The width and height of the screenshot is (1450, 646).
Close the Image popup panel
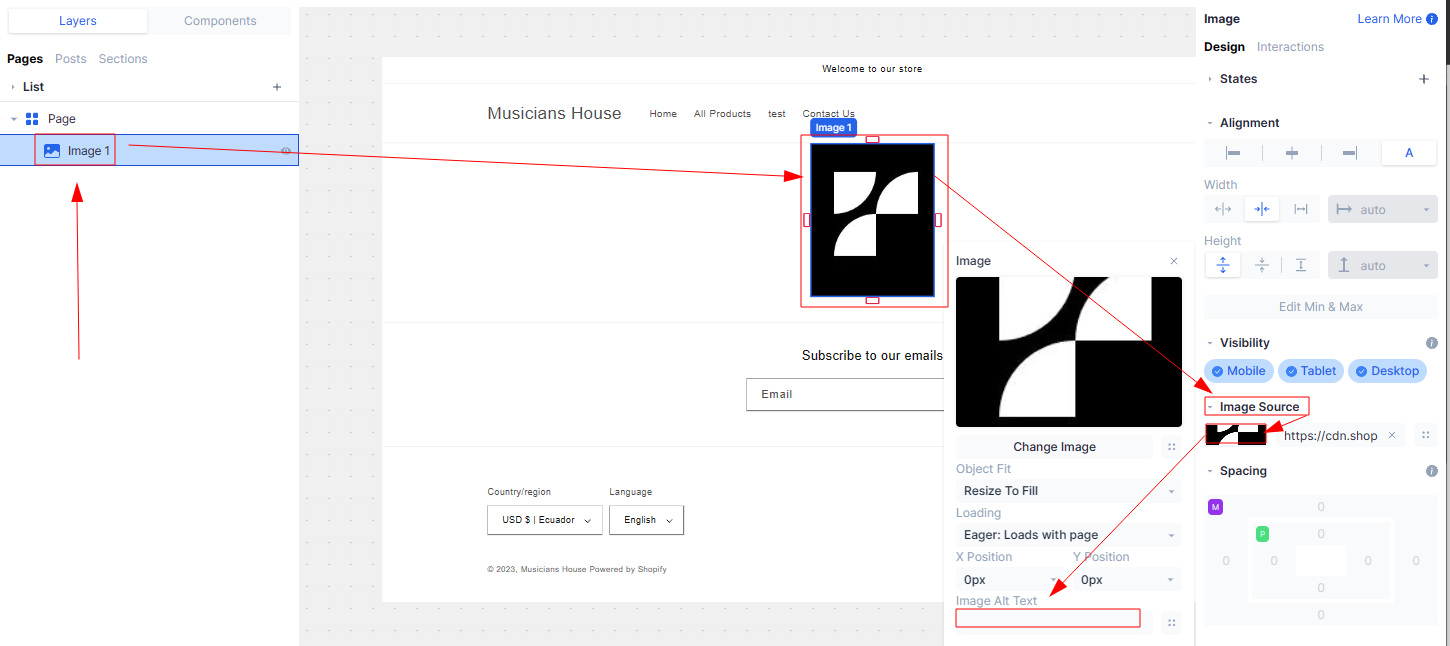click(1174, 261)
